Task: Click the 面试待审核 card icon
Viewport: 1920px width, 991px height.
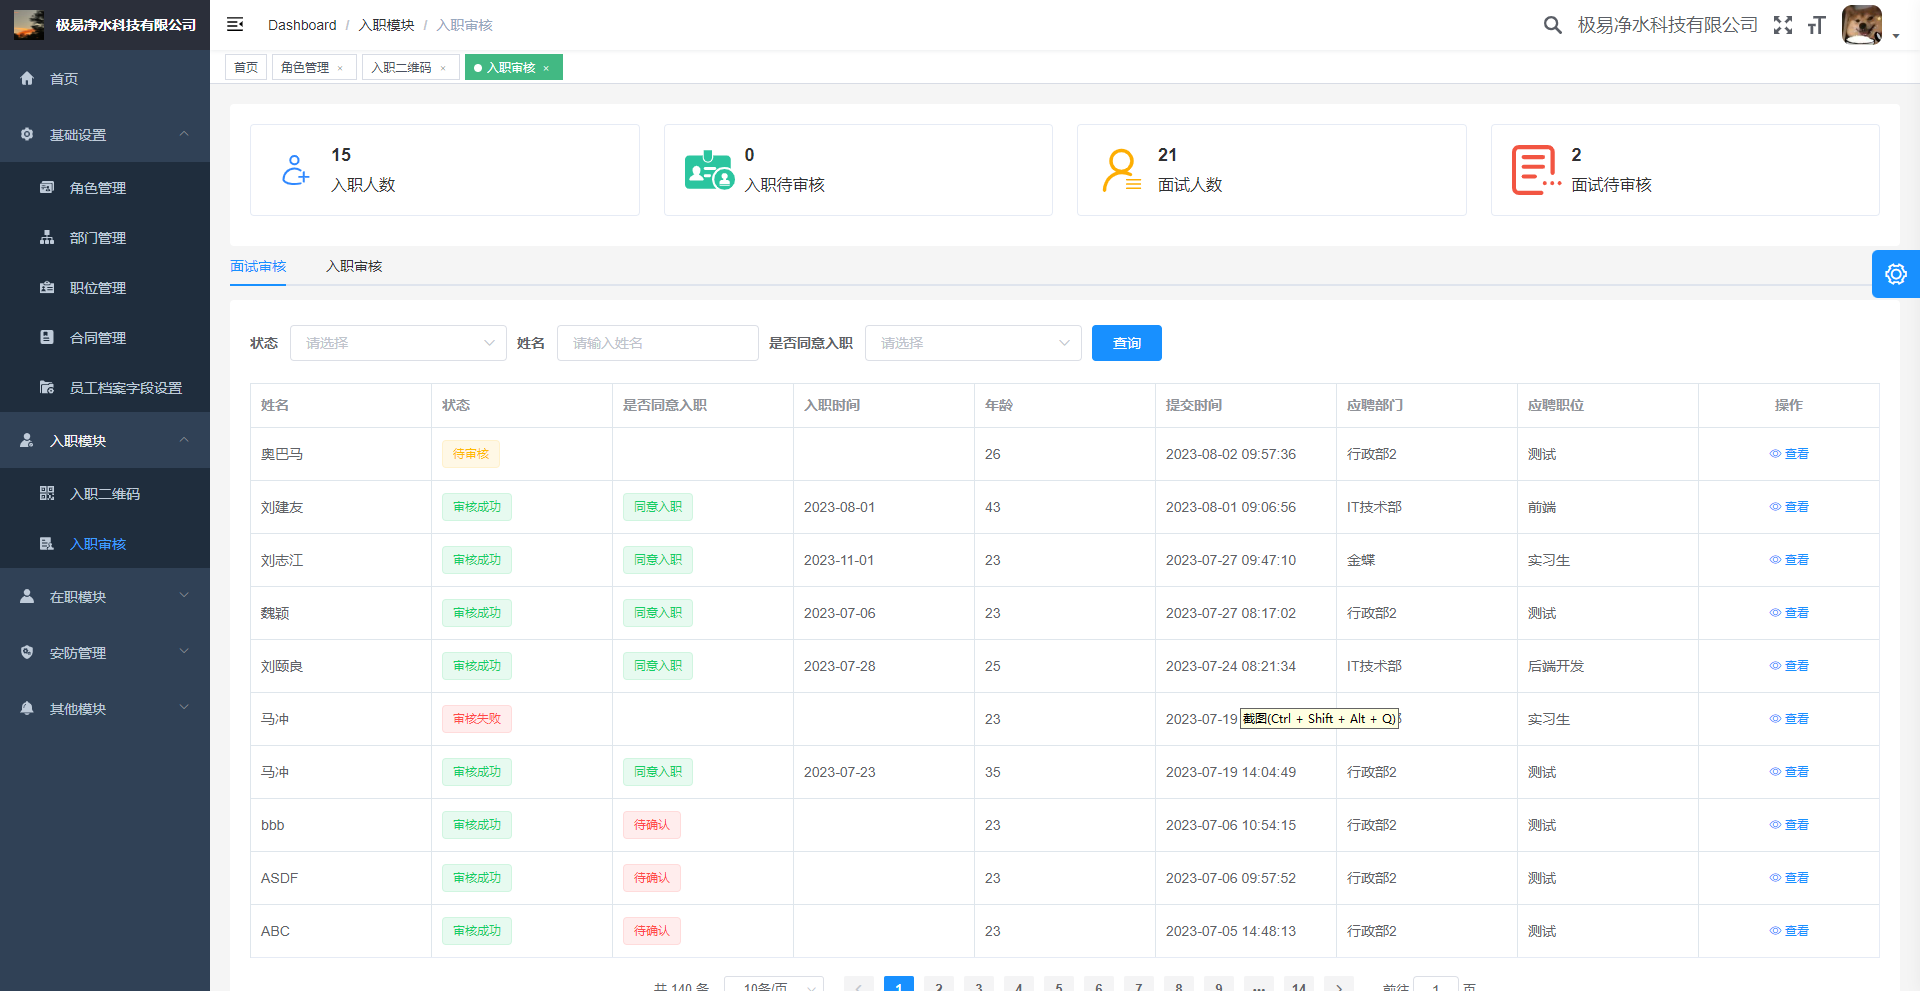Action: click(x=1536, y=170)
